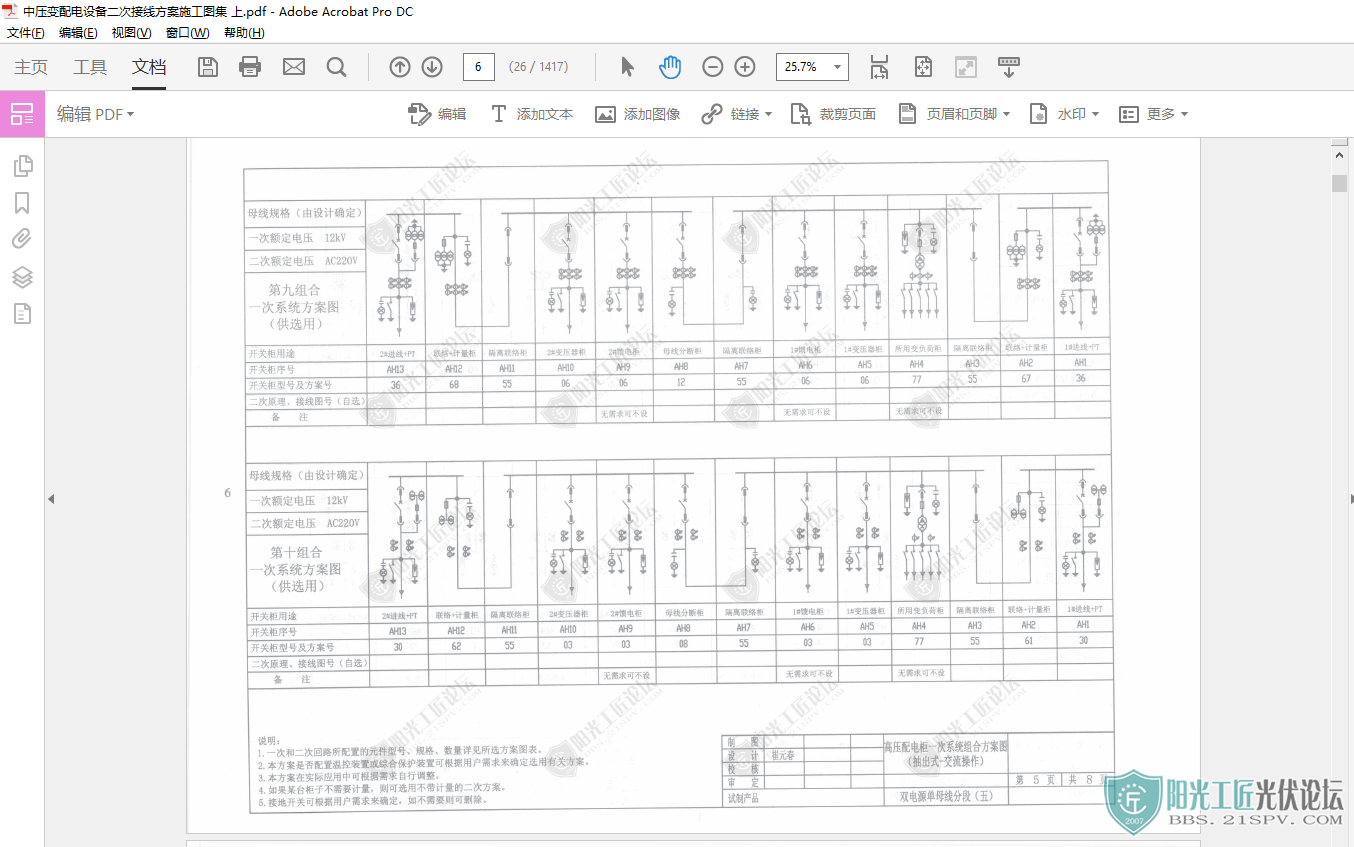Image resolution: width=1354 pixels, height=847 pixels.
Task: Click 添加图像 add image tool
Action: click(637, 114)
